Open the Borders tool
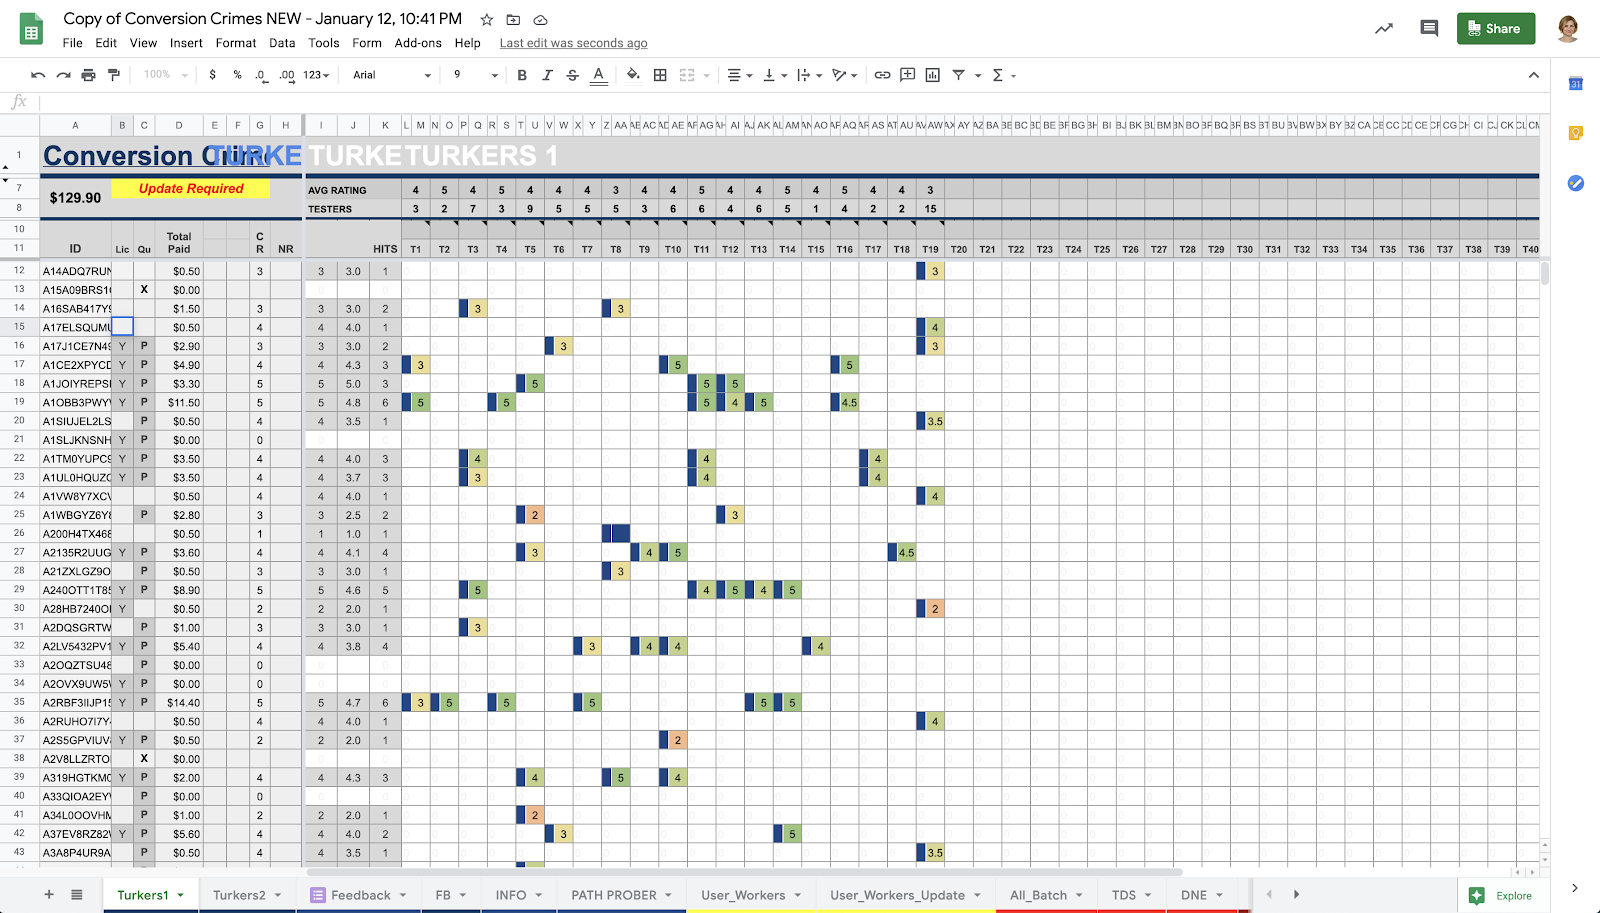 [660, 75]
